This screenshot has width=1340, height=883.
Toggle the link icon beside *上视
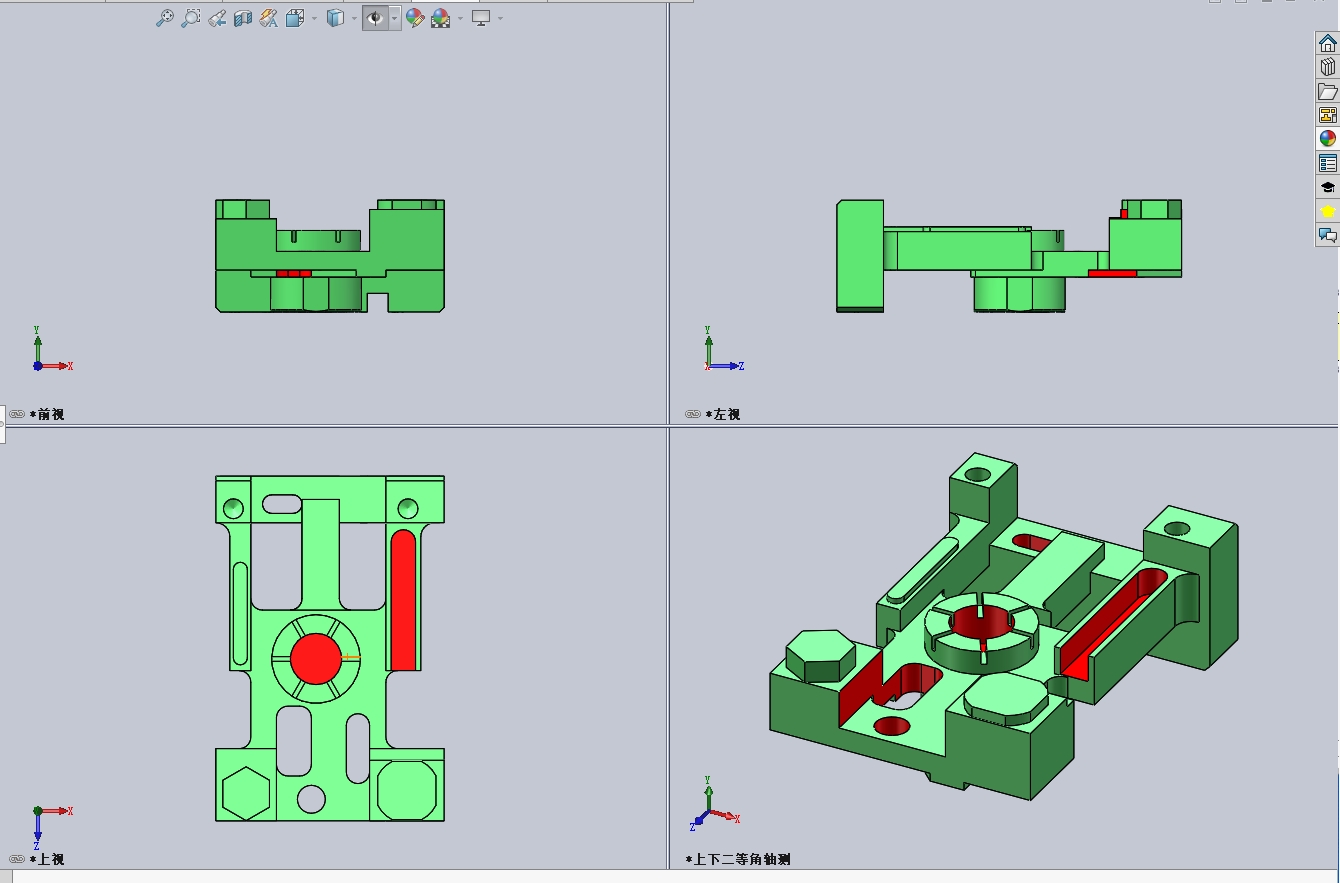pos(17,859)
